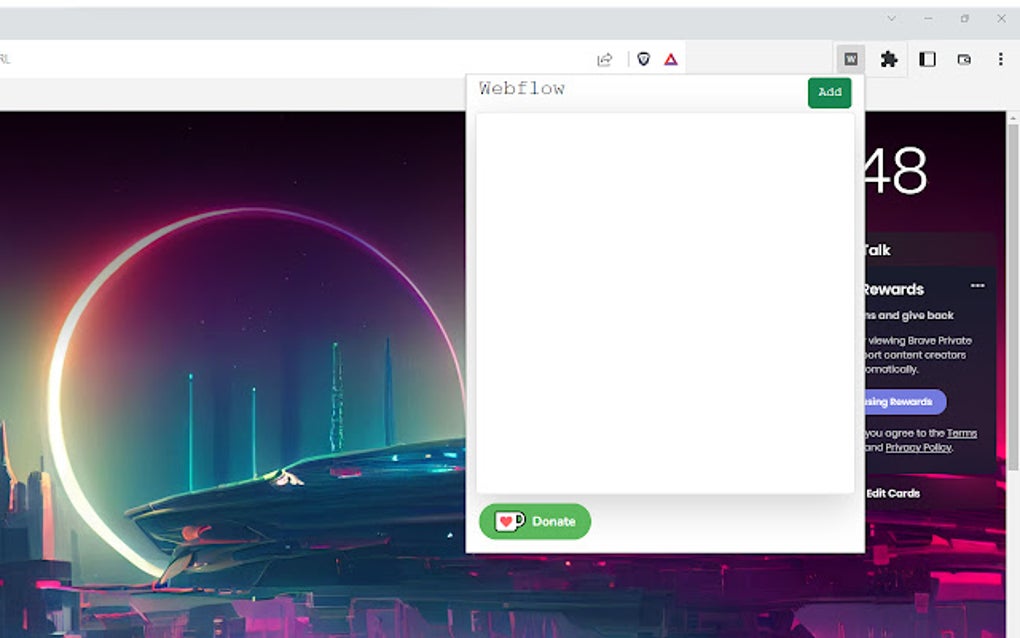Click the Brave Rewards triangle icon

coord(670,58)
